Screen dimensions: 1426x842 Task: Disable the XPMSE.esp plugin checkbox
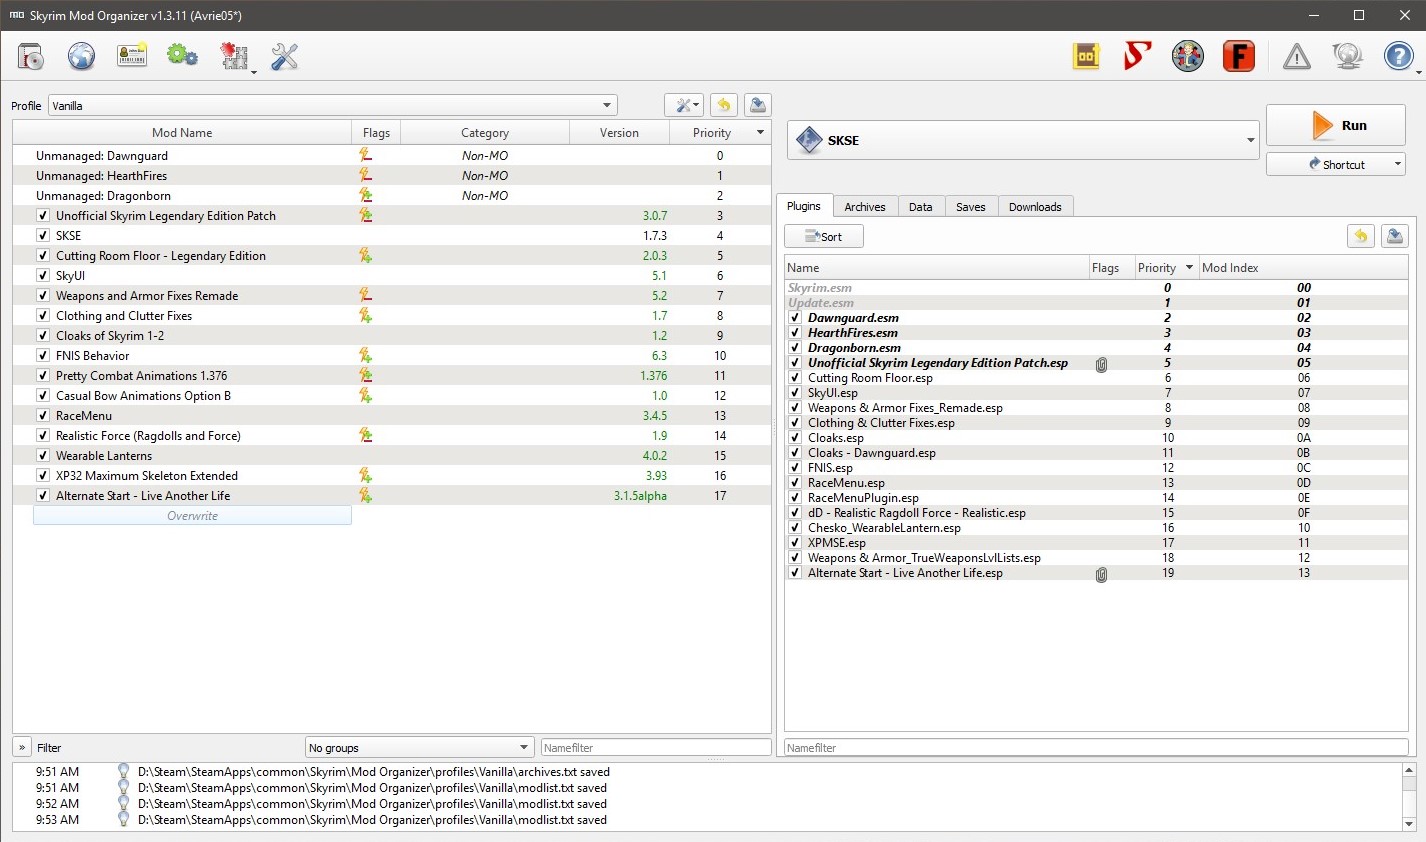pos(795,543)
